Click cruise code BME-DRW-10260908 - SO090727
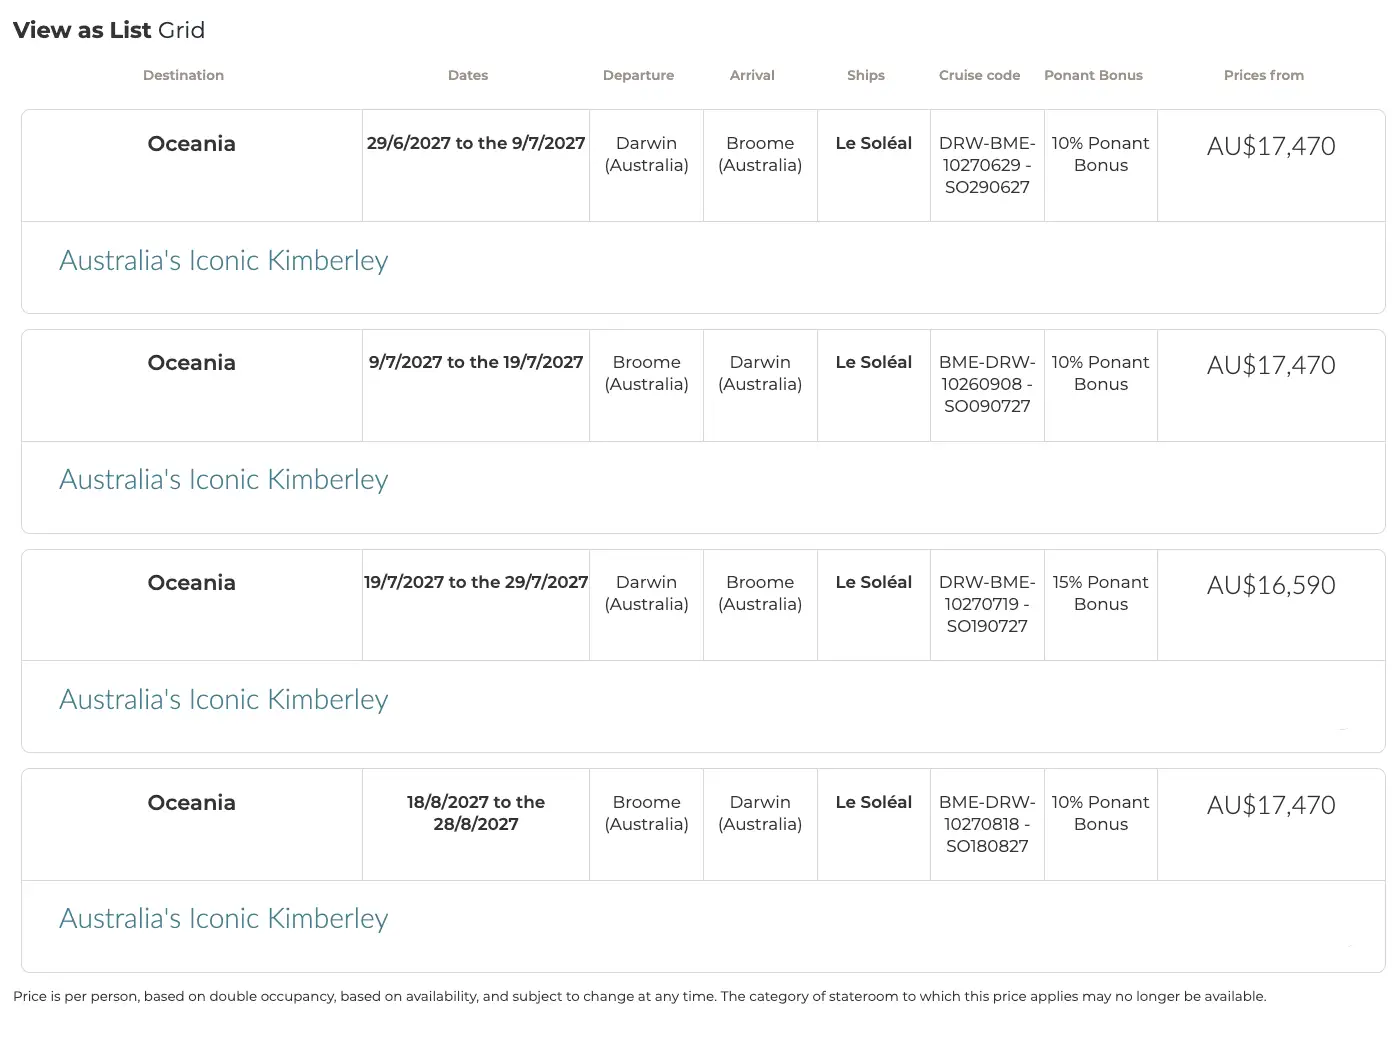1398x1038 pixels. 987,384
